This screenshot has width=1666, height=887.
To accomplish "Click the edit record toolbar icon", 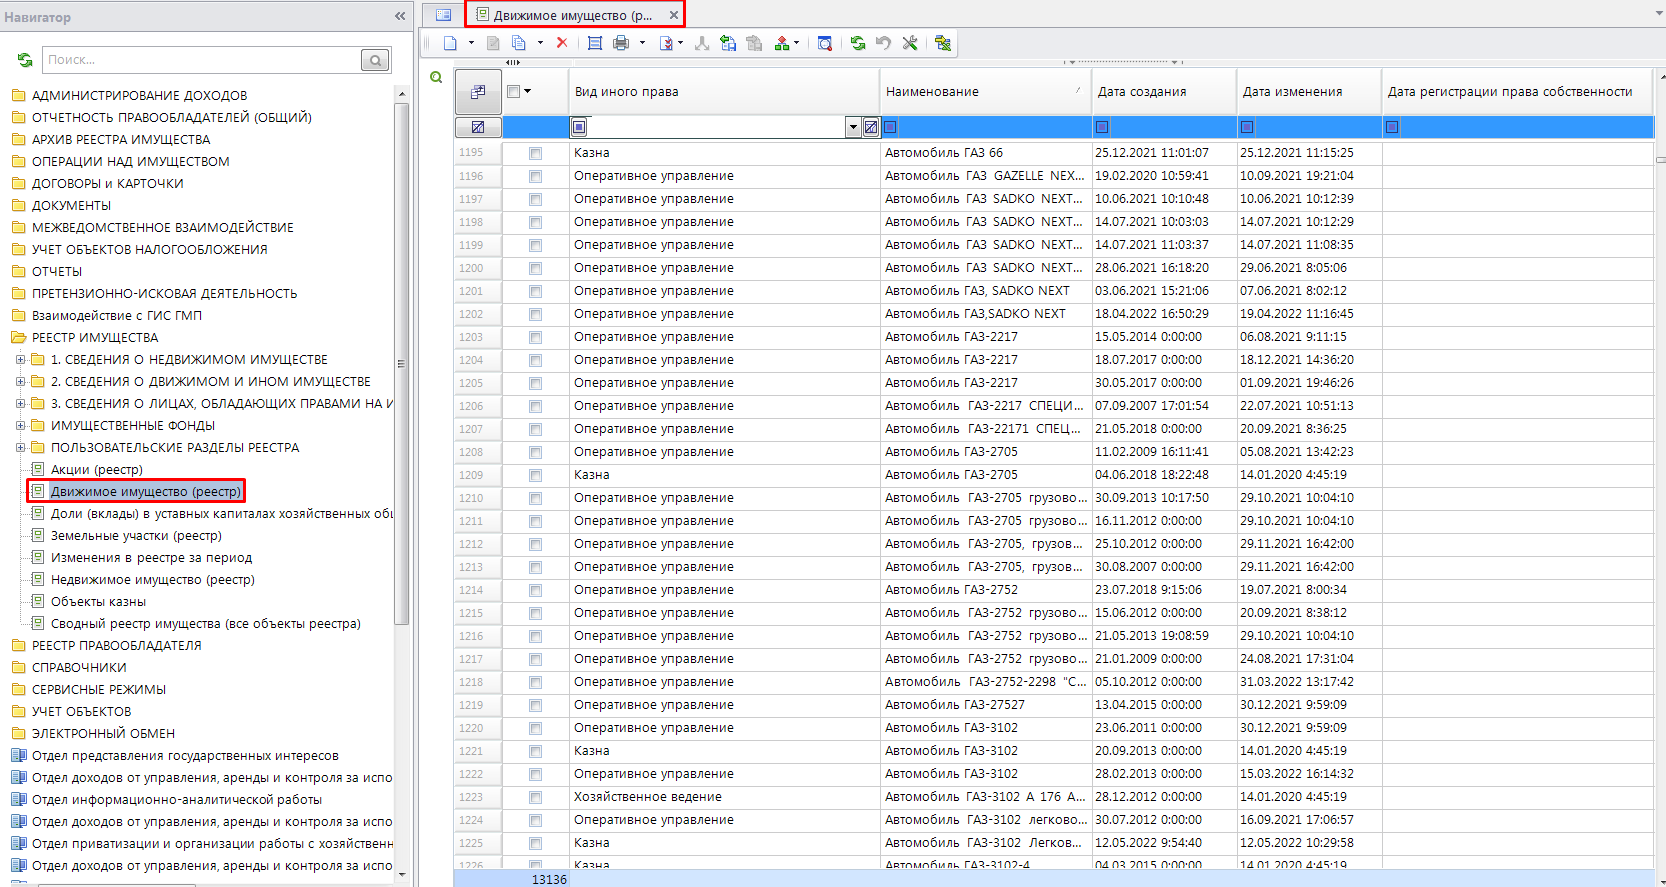I will (x=493, y=43).
